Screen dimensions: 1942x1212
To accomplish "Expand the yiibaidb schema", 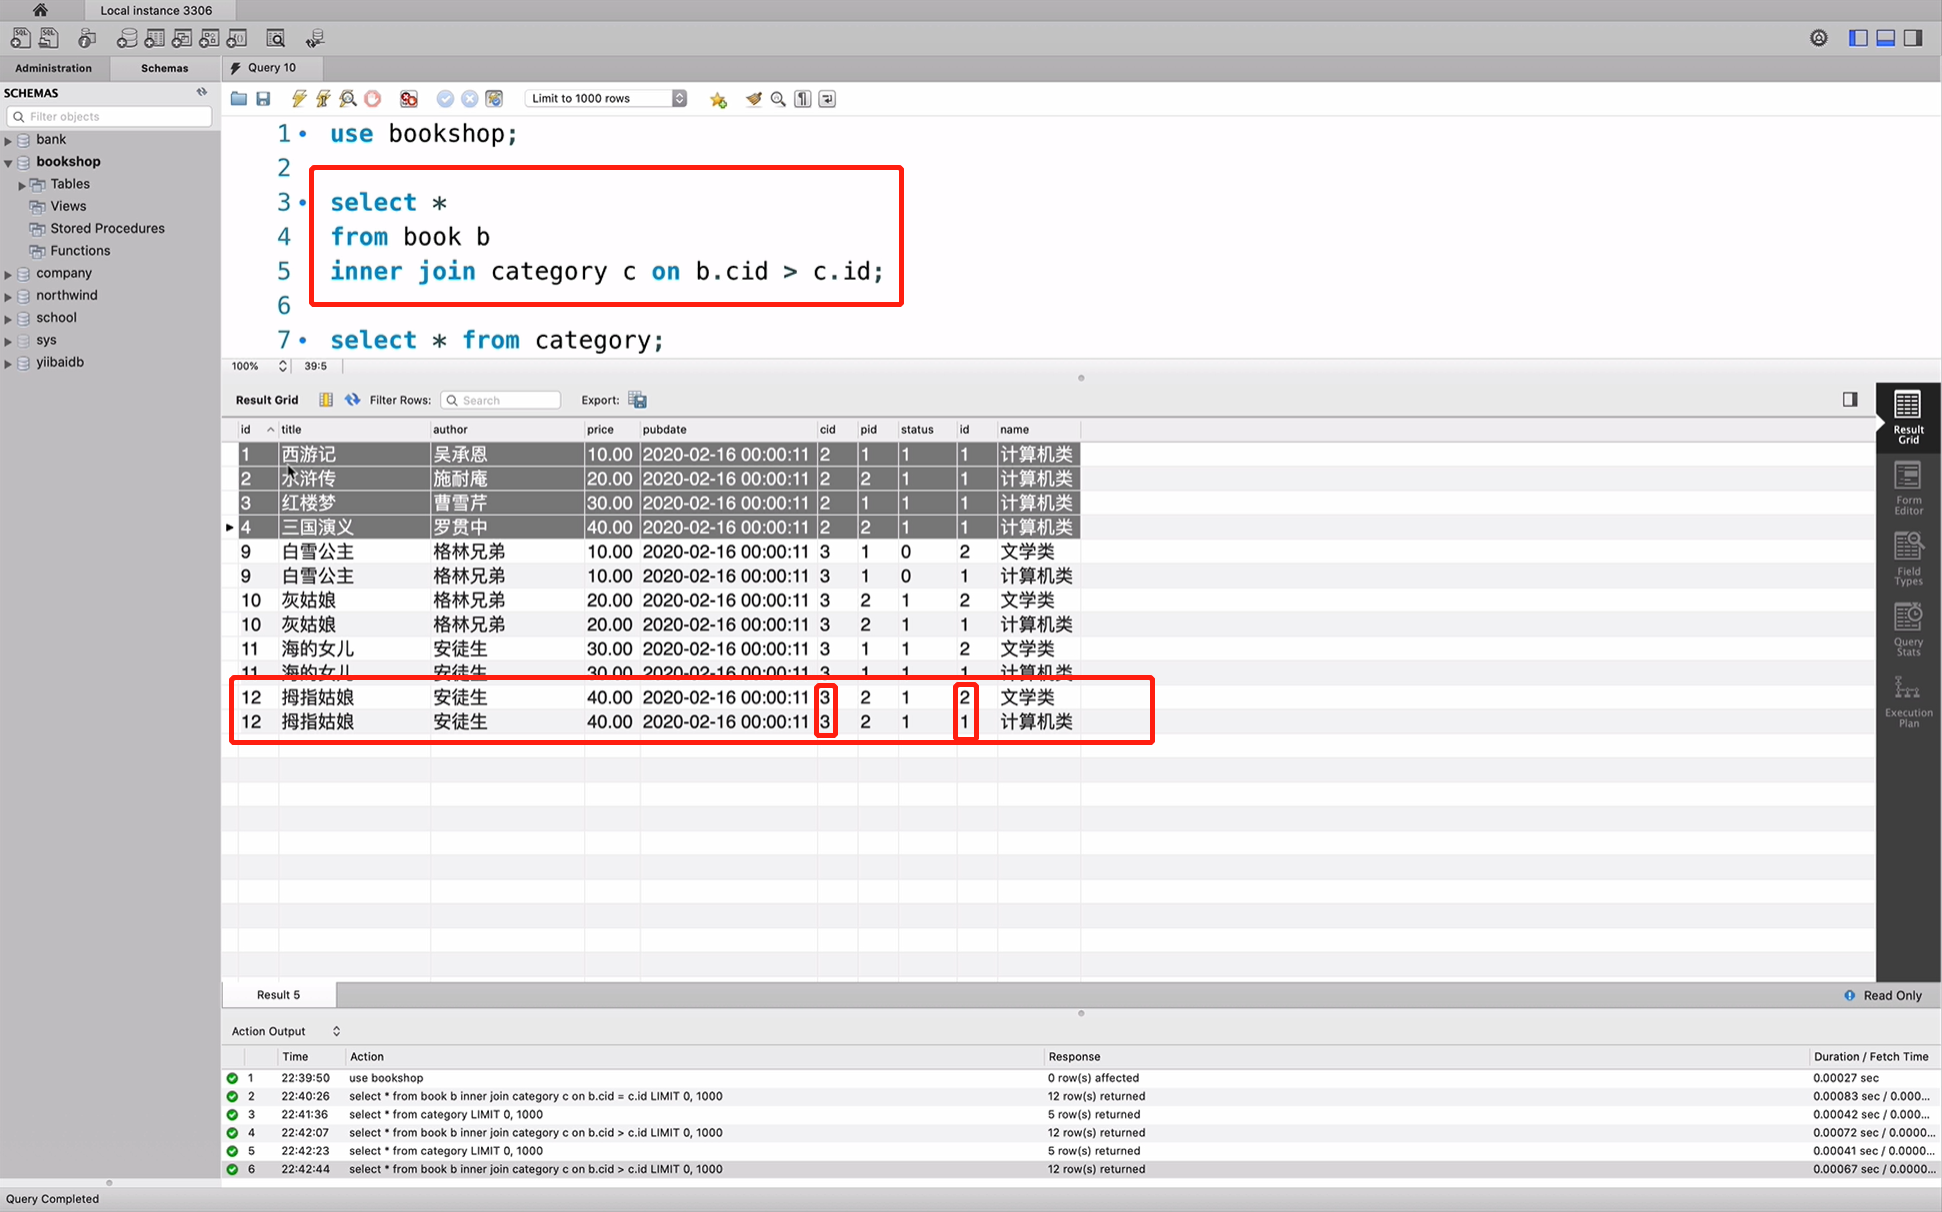I will [x=8, y=363].
